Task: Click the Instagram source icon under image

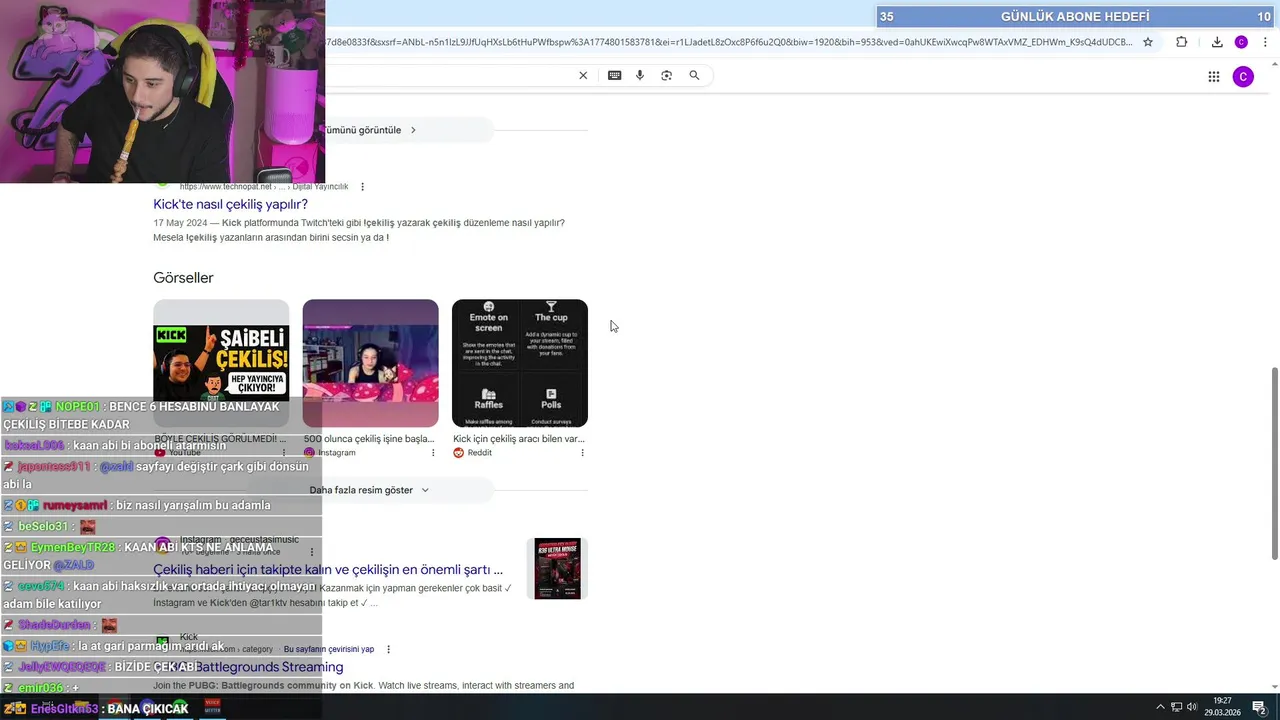Action: (309, 453)
